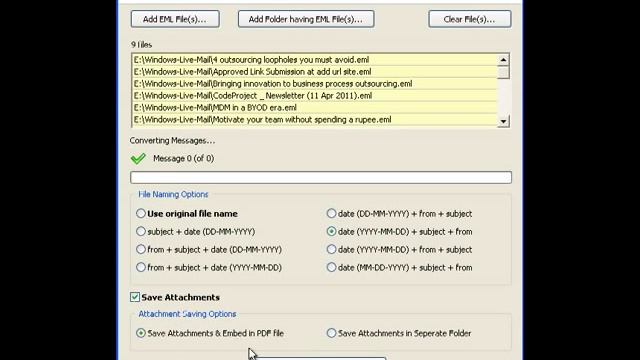The width and height of the screenshot is (640, 360).
Task: Click the '9 files' count label
Action: click(x=141, y=45)
